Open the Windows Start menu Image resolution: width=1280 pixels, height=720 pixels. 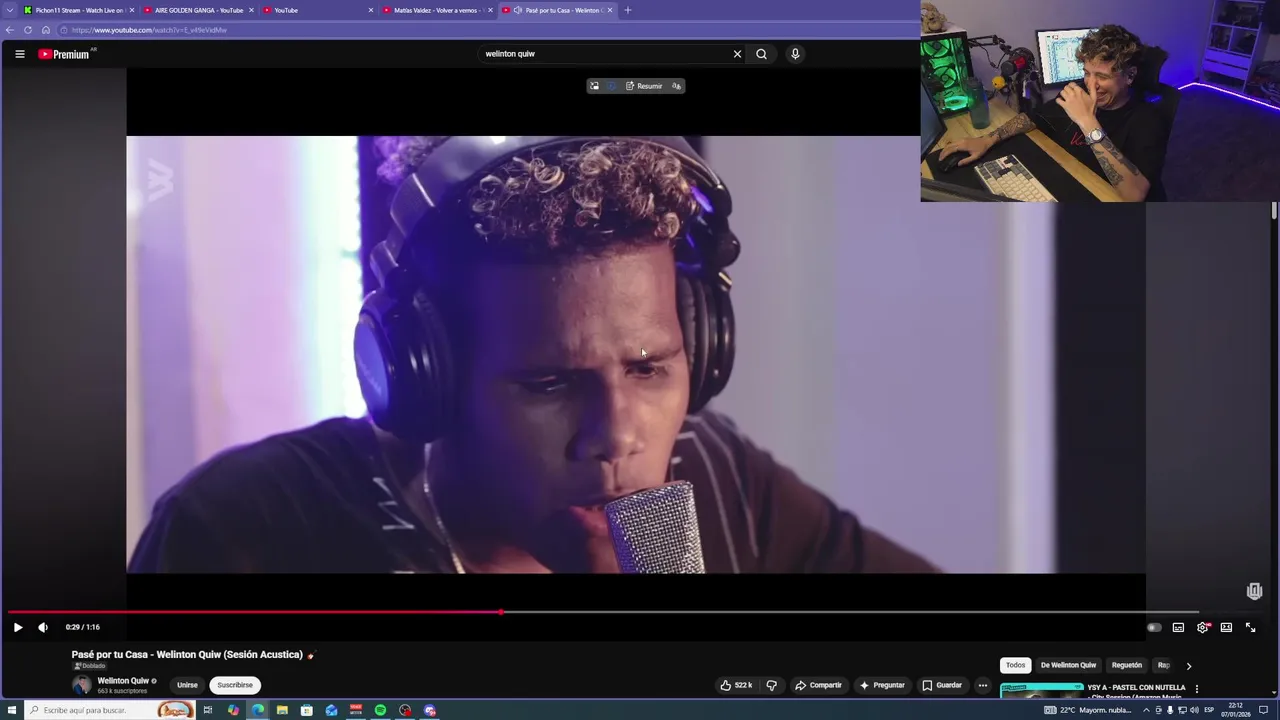click(x=12, y=710)
